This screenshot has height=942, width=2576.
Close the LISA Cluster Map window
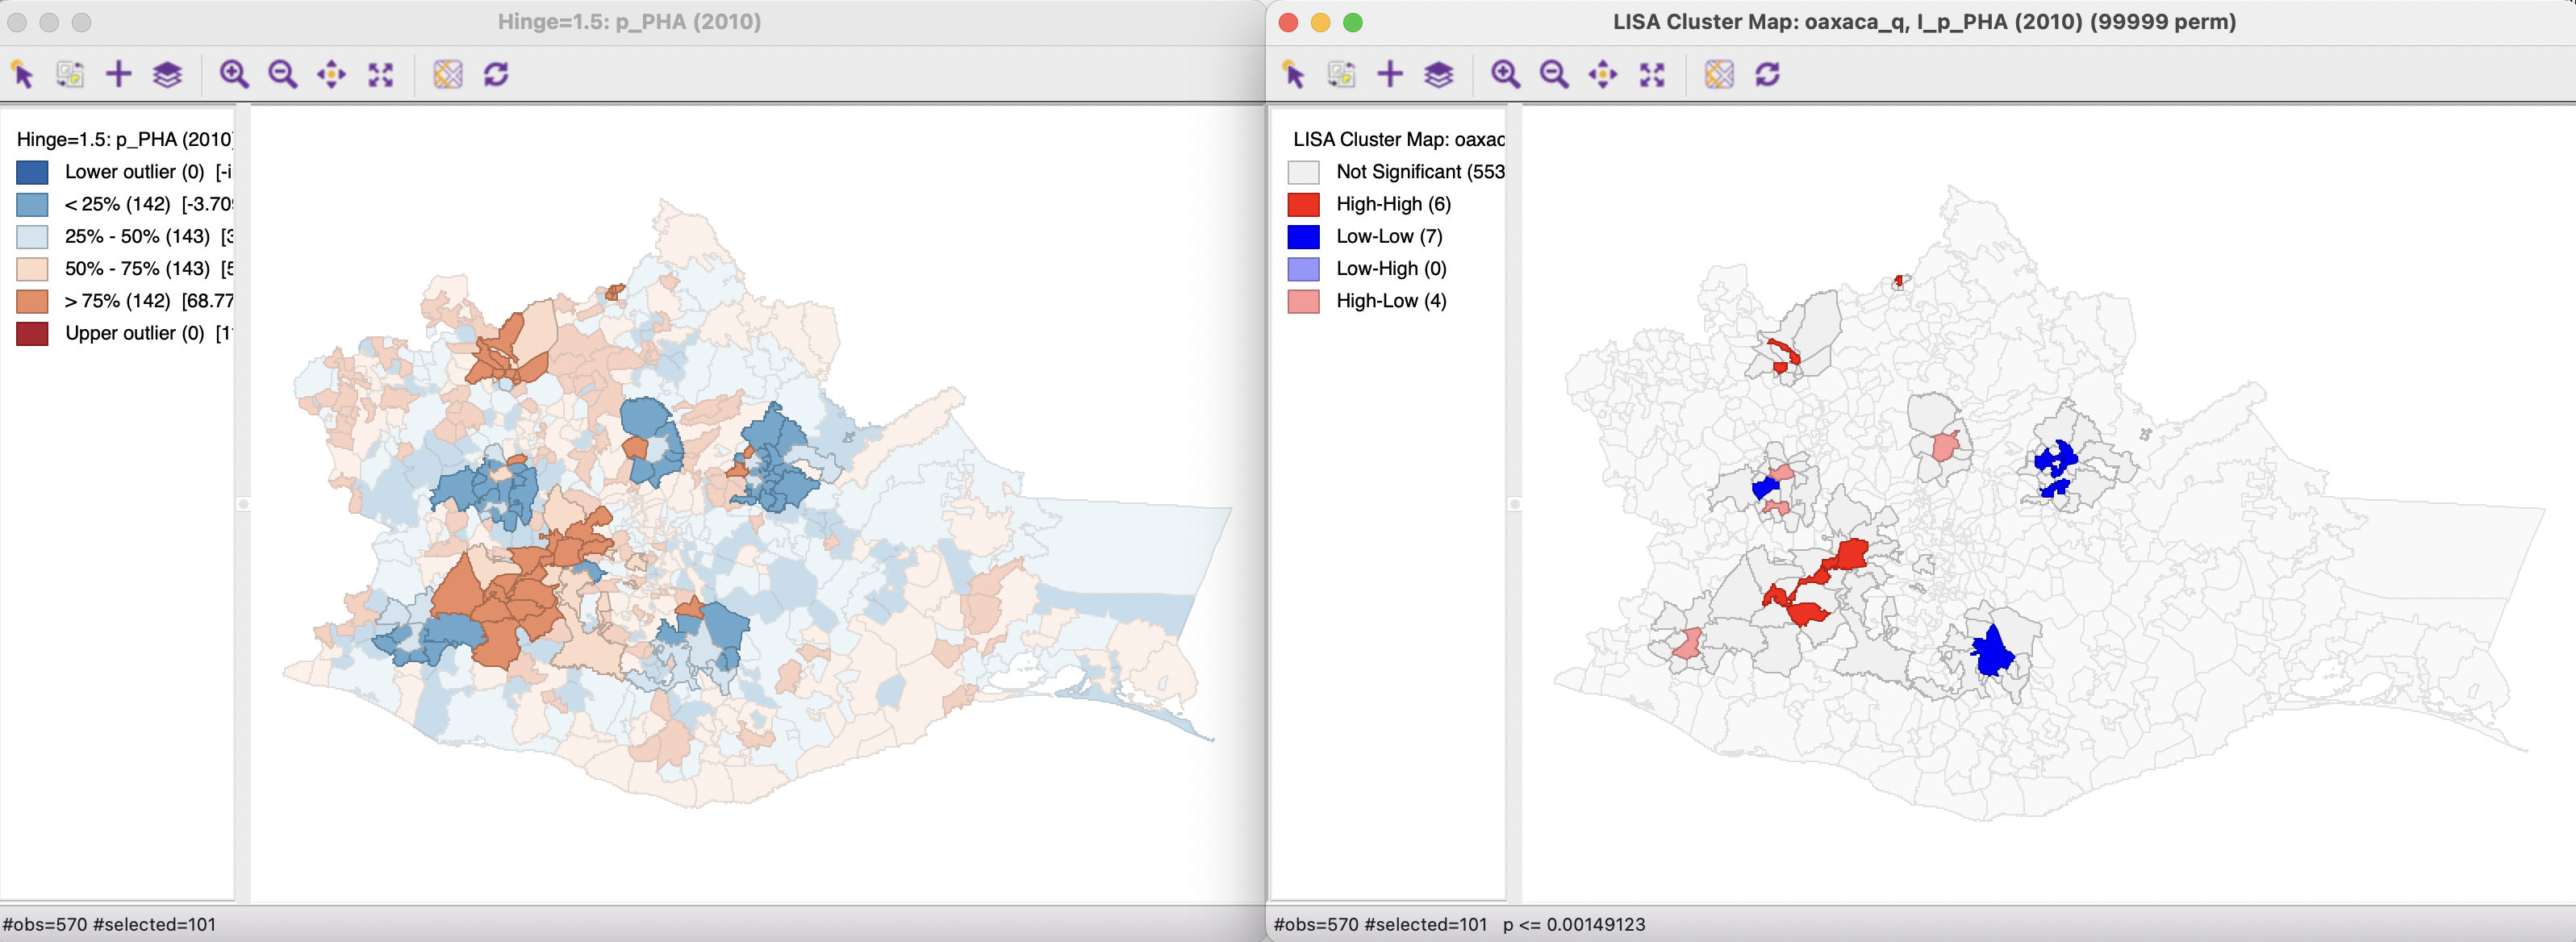pos(1288,22)
